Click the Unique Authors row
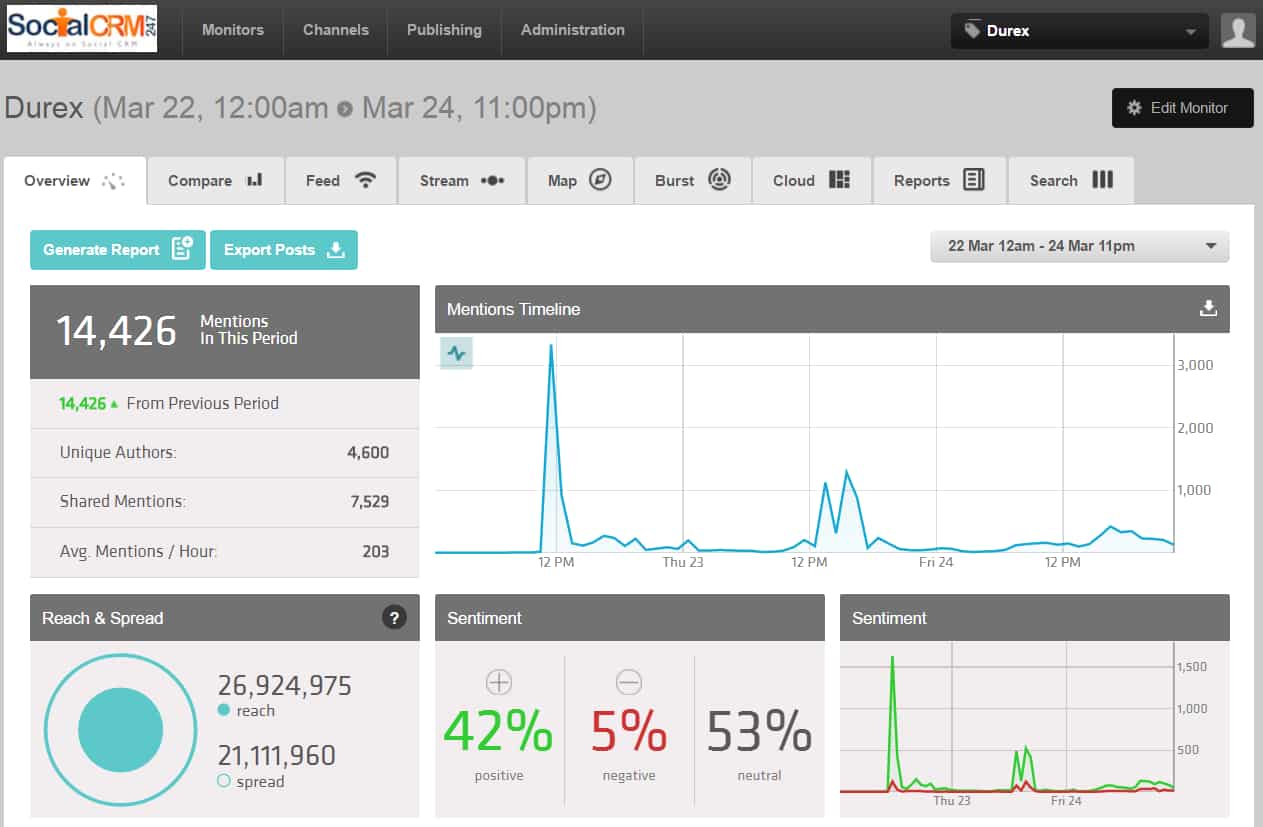The height and width of the screenshot is (827, 1263). (225, 453)
